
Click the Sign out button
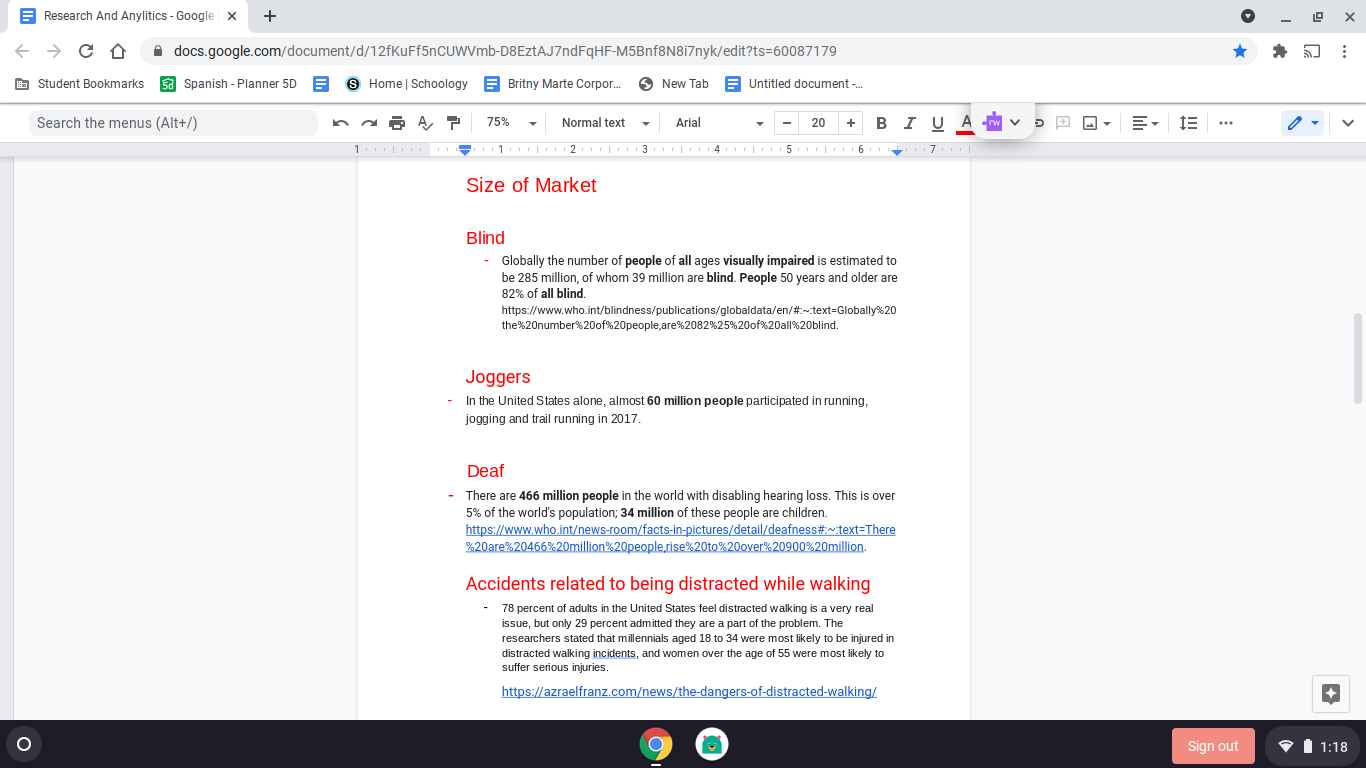click(x=1213, y=746)
